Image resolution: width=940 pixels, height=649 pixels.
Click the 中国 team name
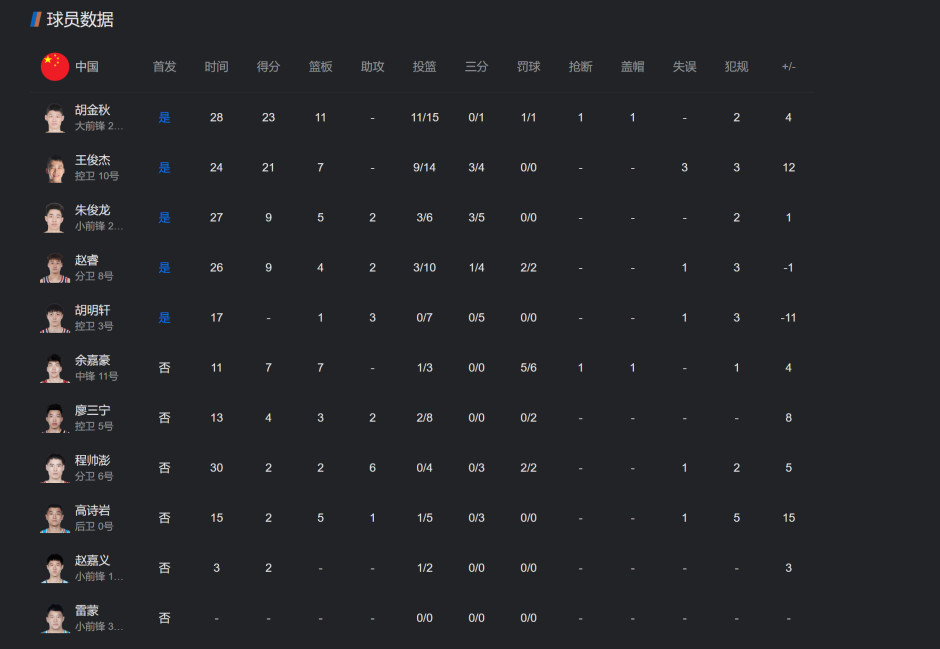[x=87, y=67]
